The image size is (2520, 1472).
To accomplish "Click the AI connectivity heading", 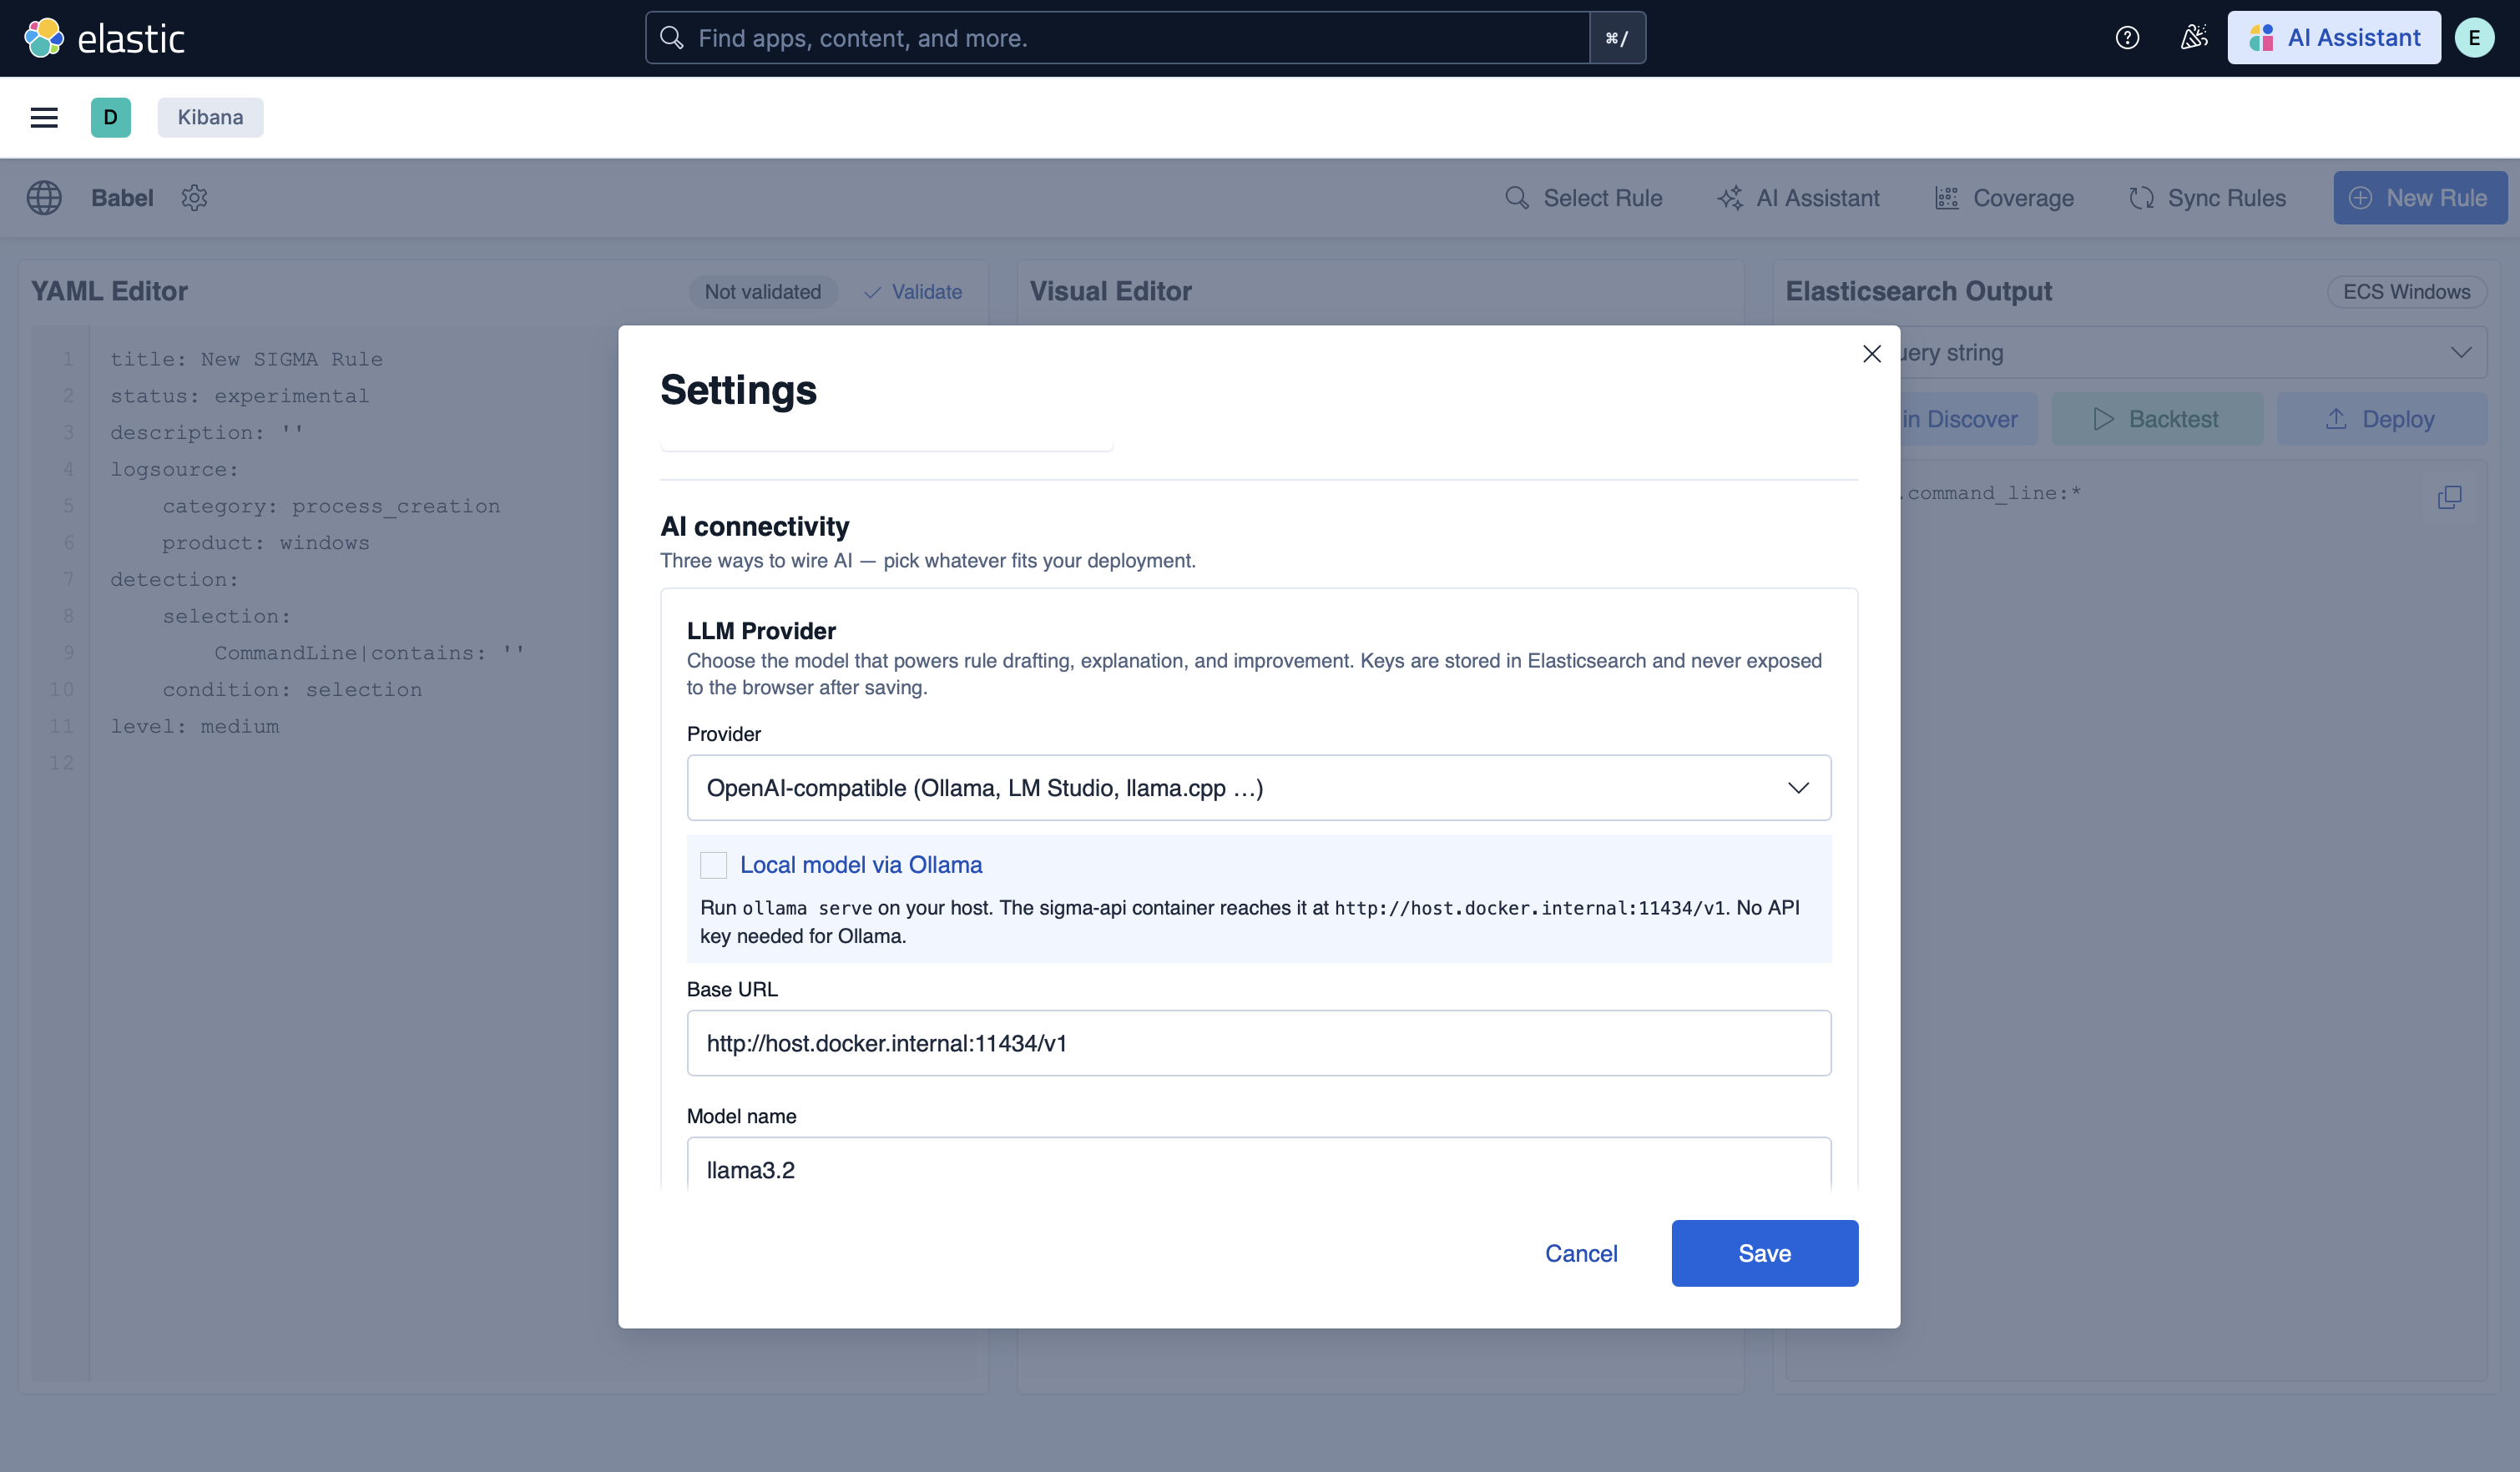I will (x=755, y=526).
